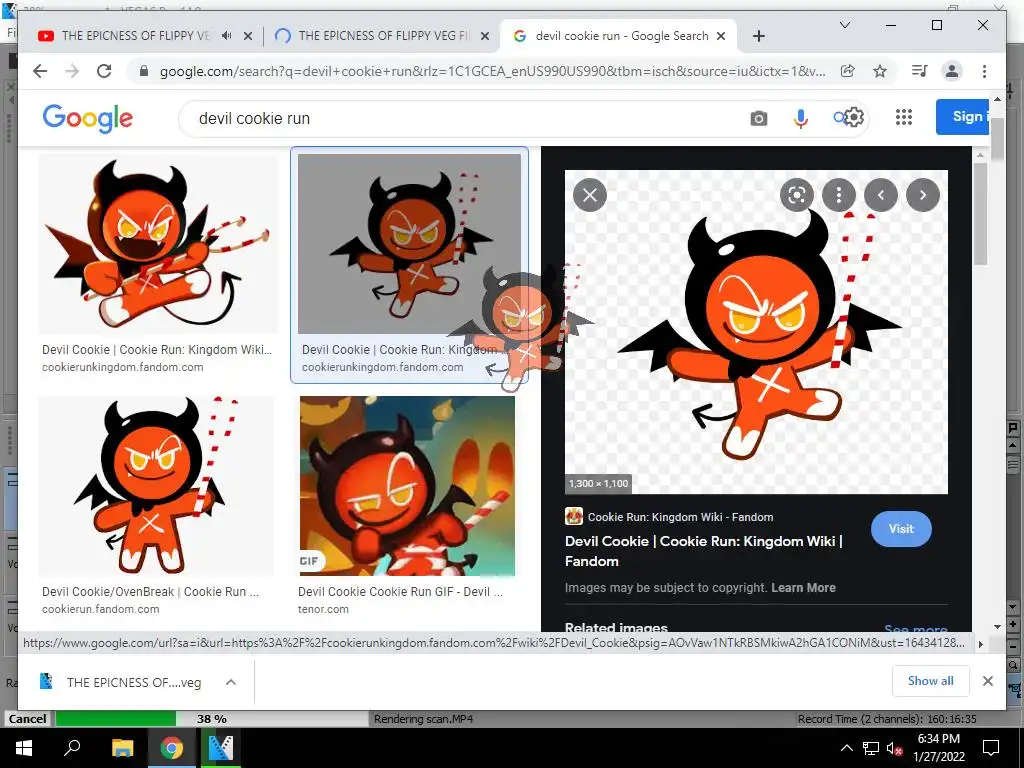Open Cookie Run: Kingdom Wiki - Fandom source
Image resolution: width=1024 pixels, height=768 pixels.
[x=669, y=517]
